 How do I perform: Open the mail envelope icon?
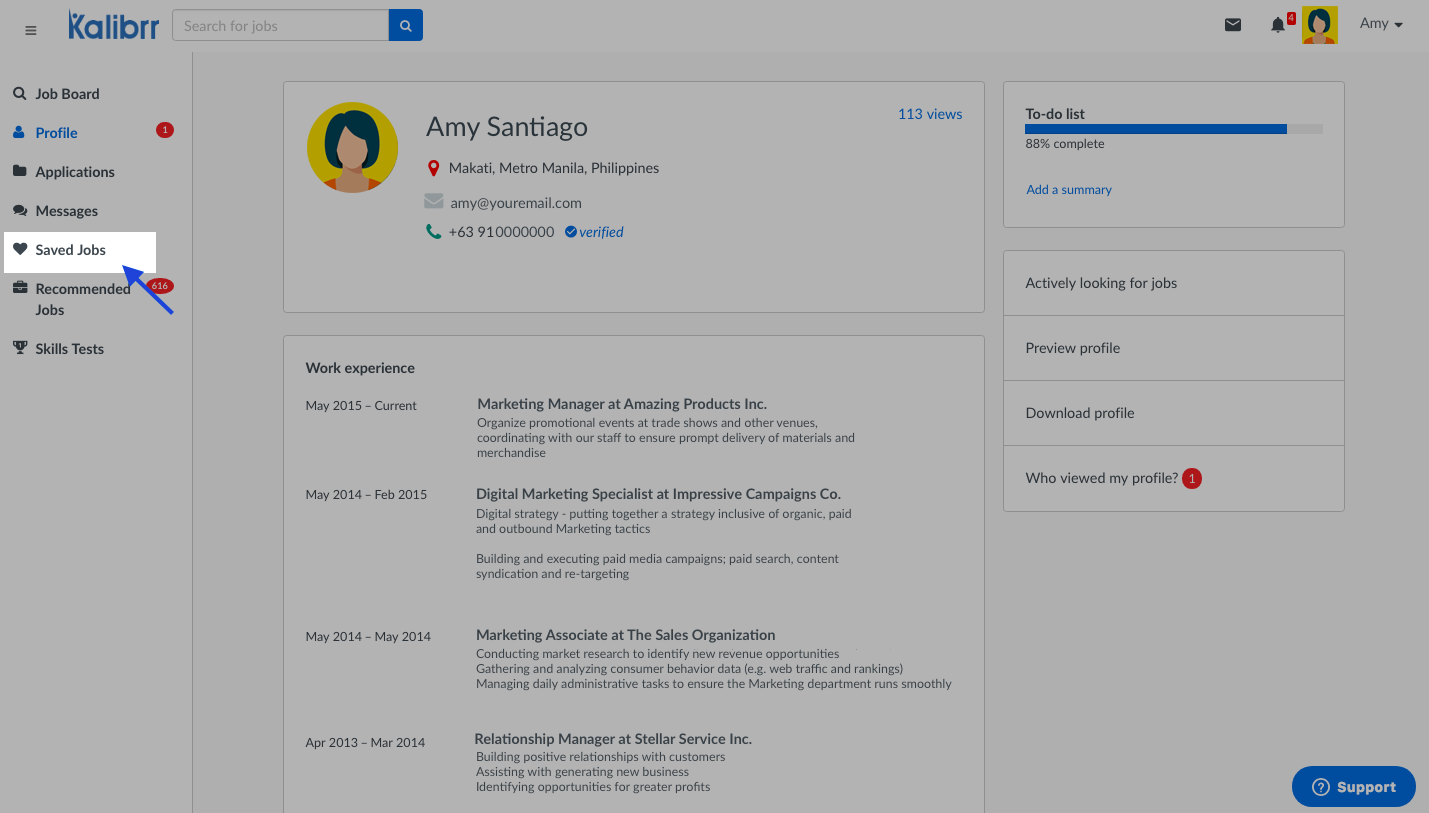[x=1233, y=25]
